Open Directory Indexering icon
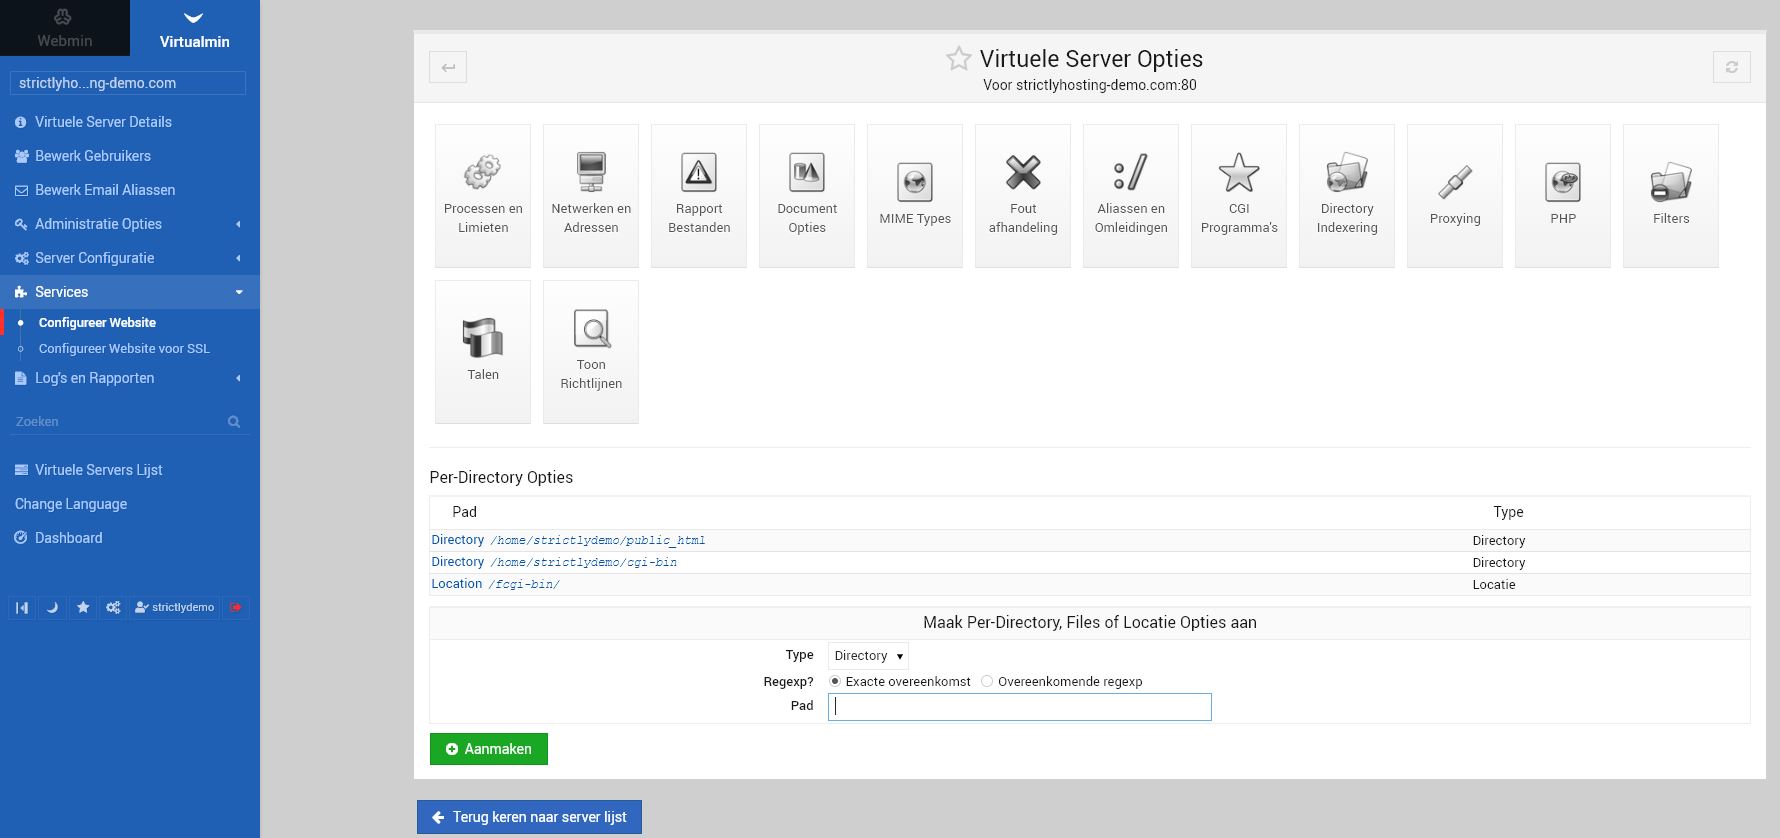This screenshot has height=838, width=1780. [x=1347, y=196]
